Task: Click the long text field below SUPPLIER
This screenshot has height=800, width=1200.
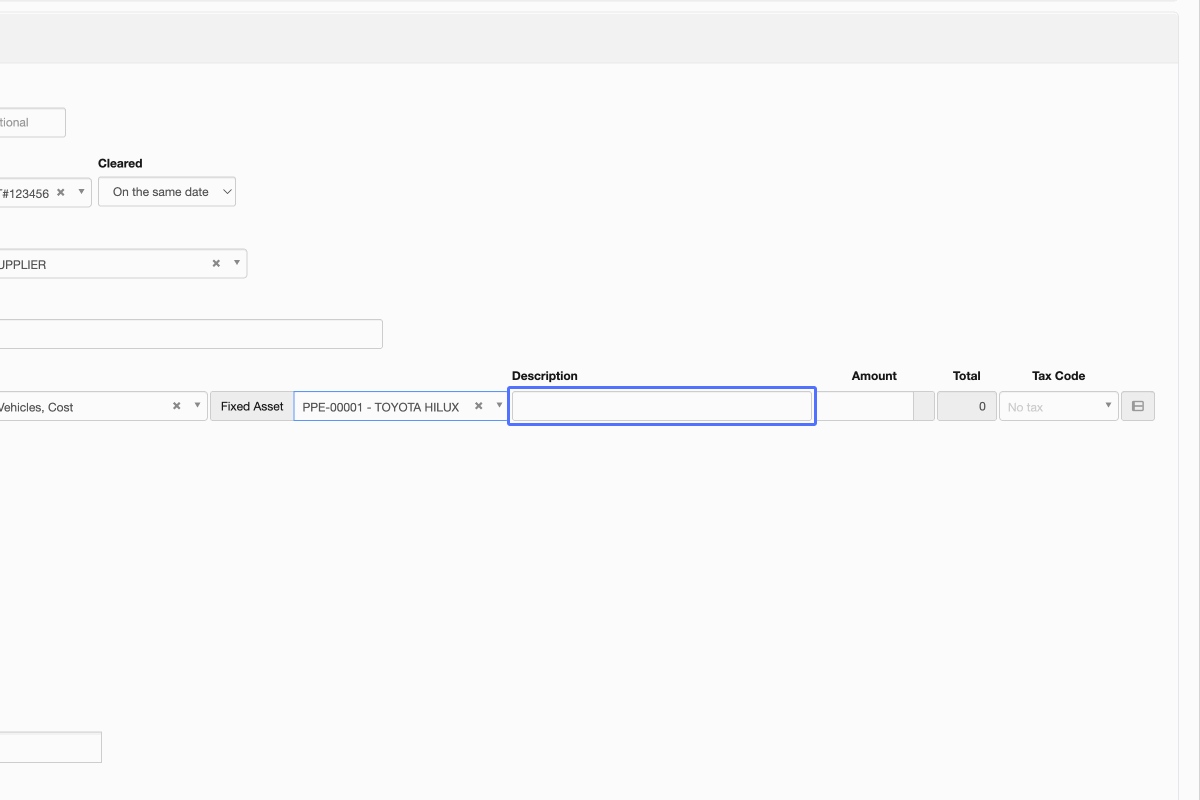Action: 190,334
